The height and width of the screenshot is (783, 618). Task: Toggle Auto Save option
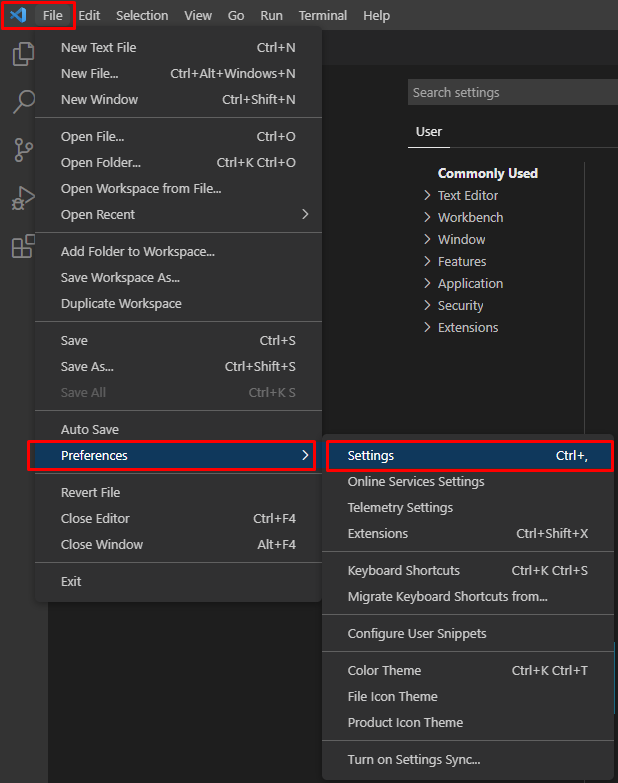(x=178, y=429)
